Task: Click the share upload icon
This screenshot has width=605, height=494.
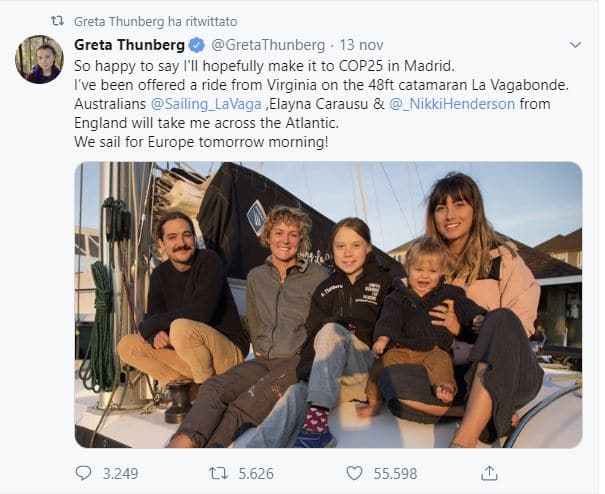Action: point(489,472)
